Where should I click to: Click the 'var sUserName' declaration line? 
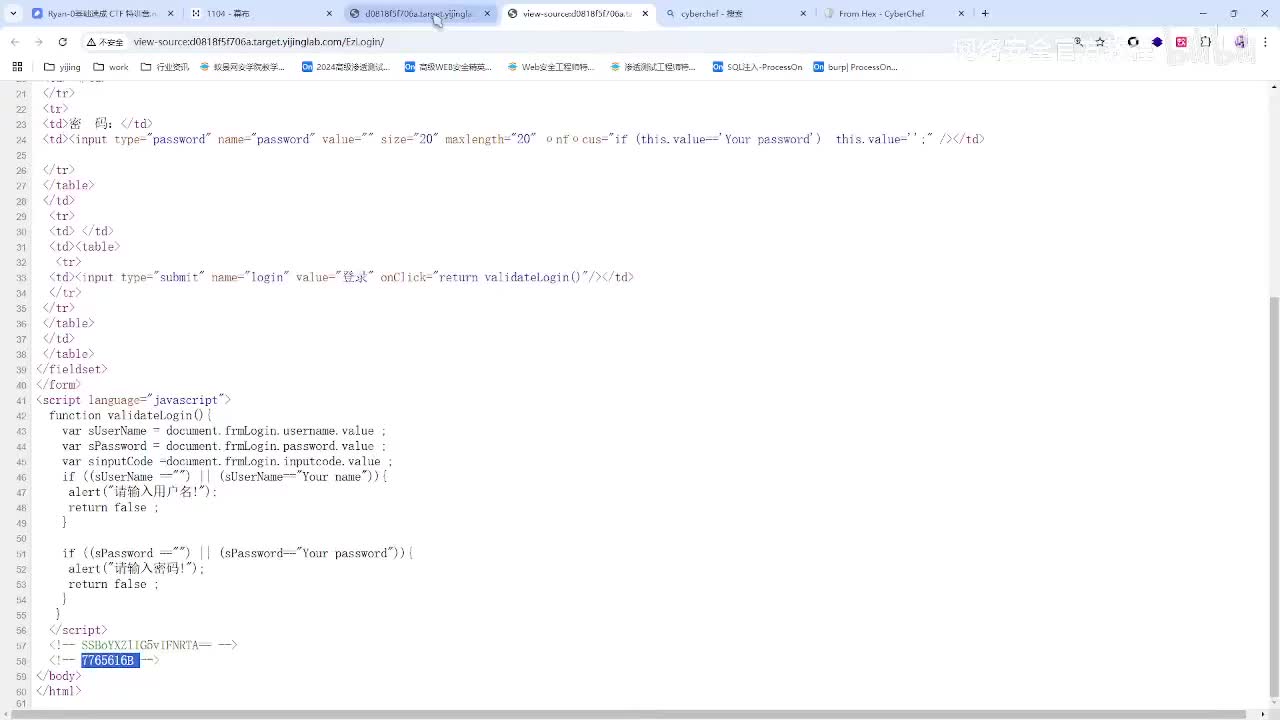click(x=223, y=431)
